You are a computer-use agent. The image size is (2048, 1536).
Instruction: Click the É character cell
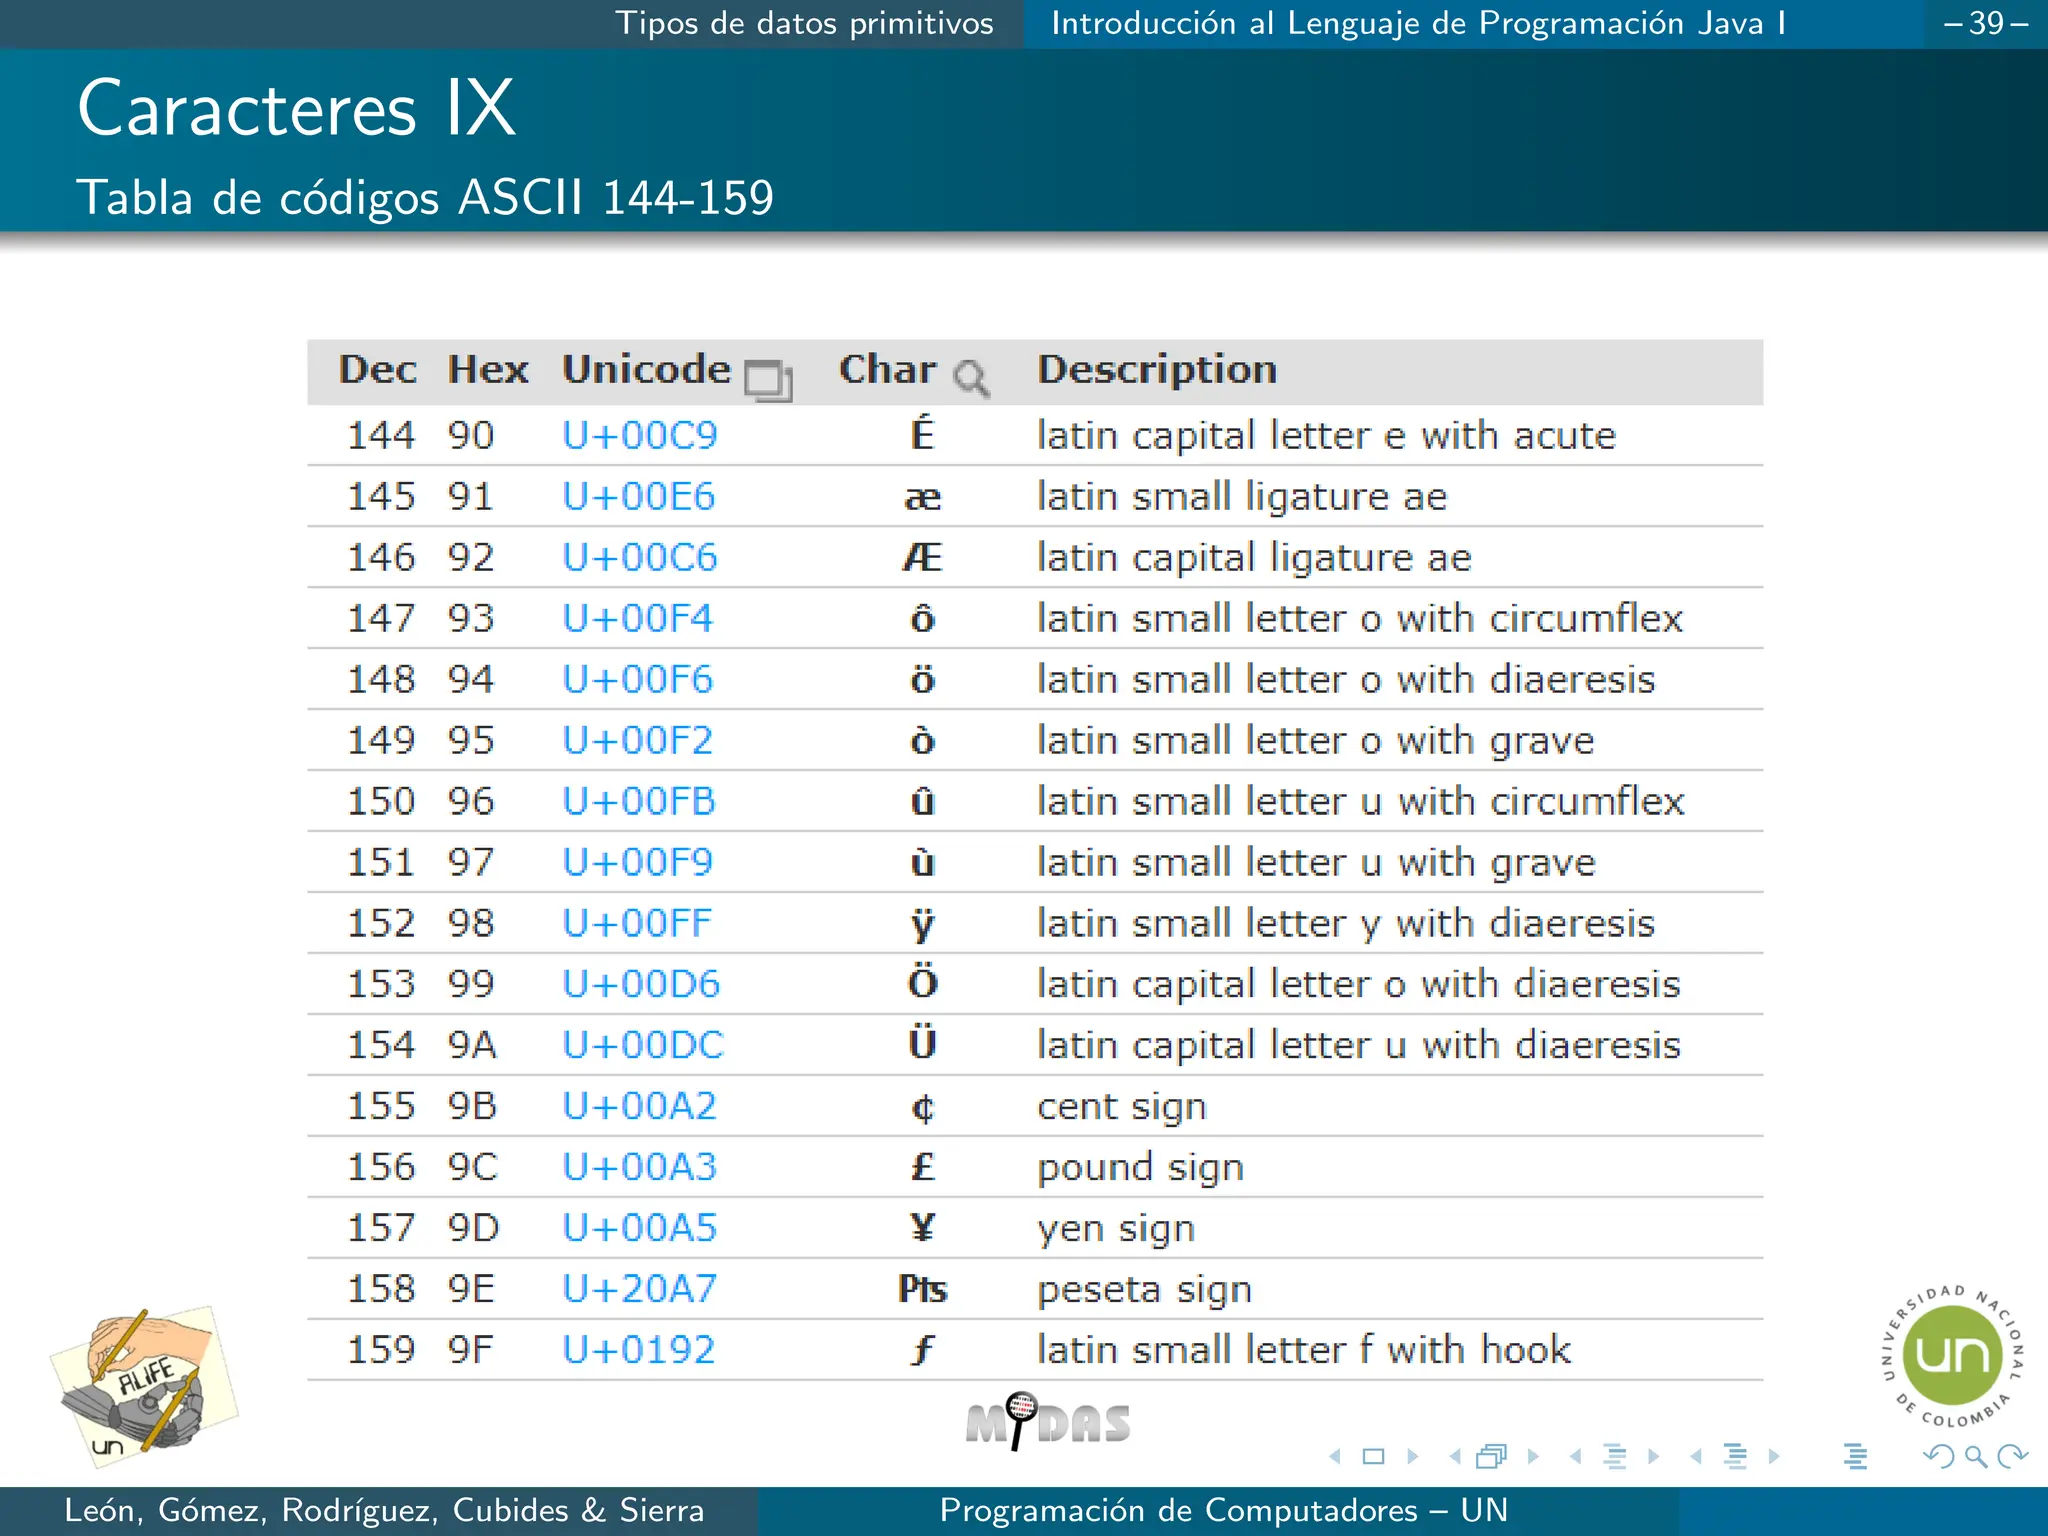pos(922,433)
